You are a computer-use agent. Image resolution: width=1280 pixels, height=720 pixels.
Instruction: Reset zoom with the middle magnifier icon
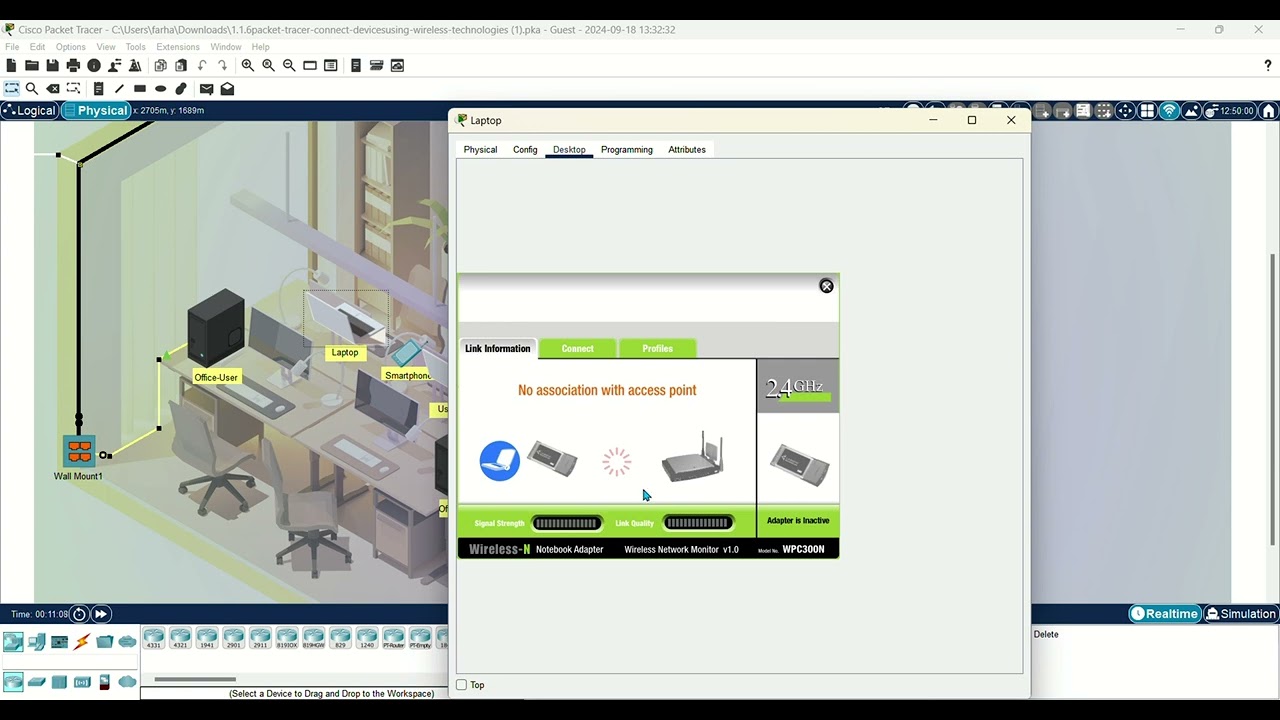click(x=268, y=65)
